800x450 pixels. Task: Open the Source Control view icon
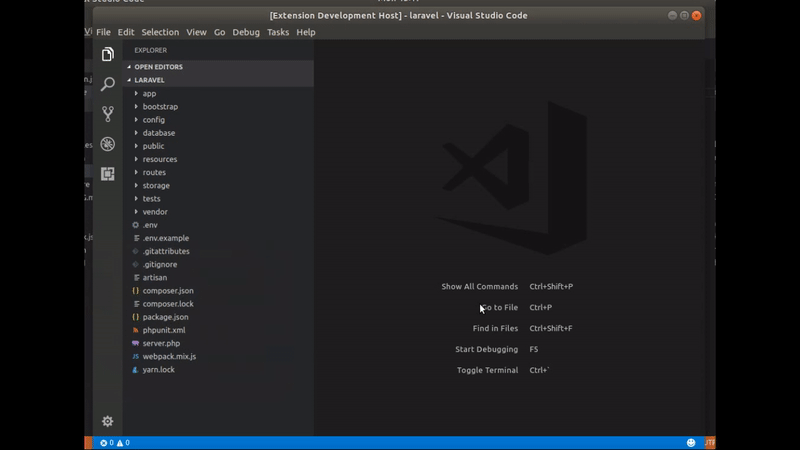pyautogui.click(x=108, y=114)
